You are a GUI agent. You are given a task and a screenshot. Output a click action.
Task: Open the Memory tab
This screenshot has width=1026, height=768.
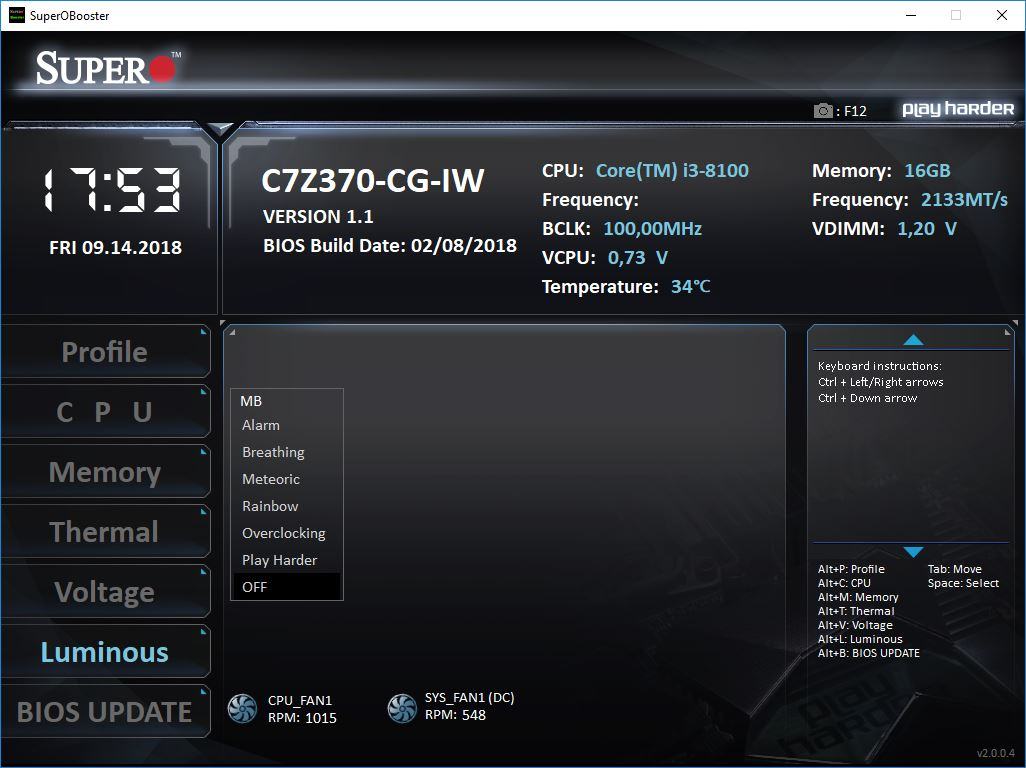coord(105,472)
